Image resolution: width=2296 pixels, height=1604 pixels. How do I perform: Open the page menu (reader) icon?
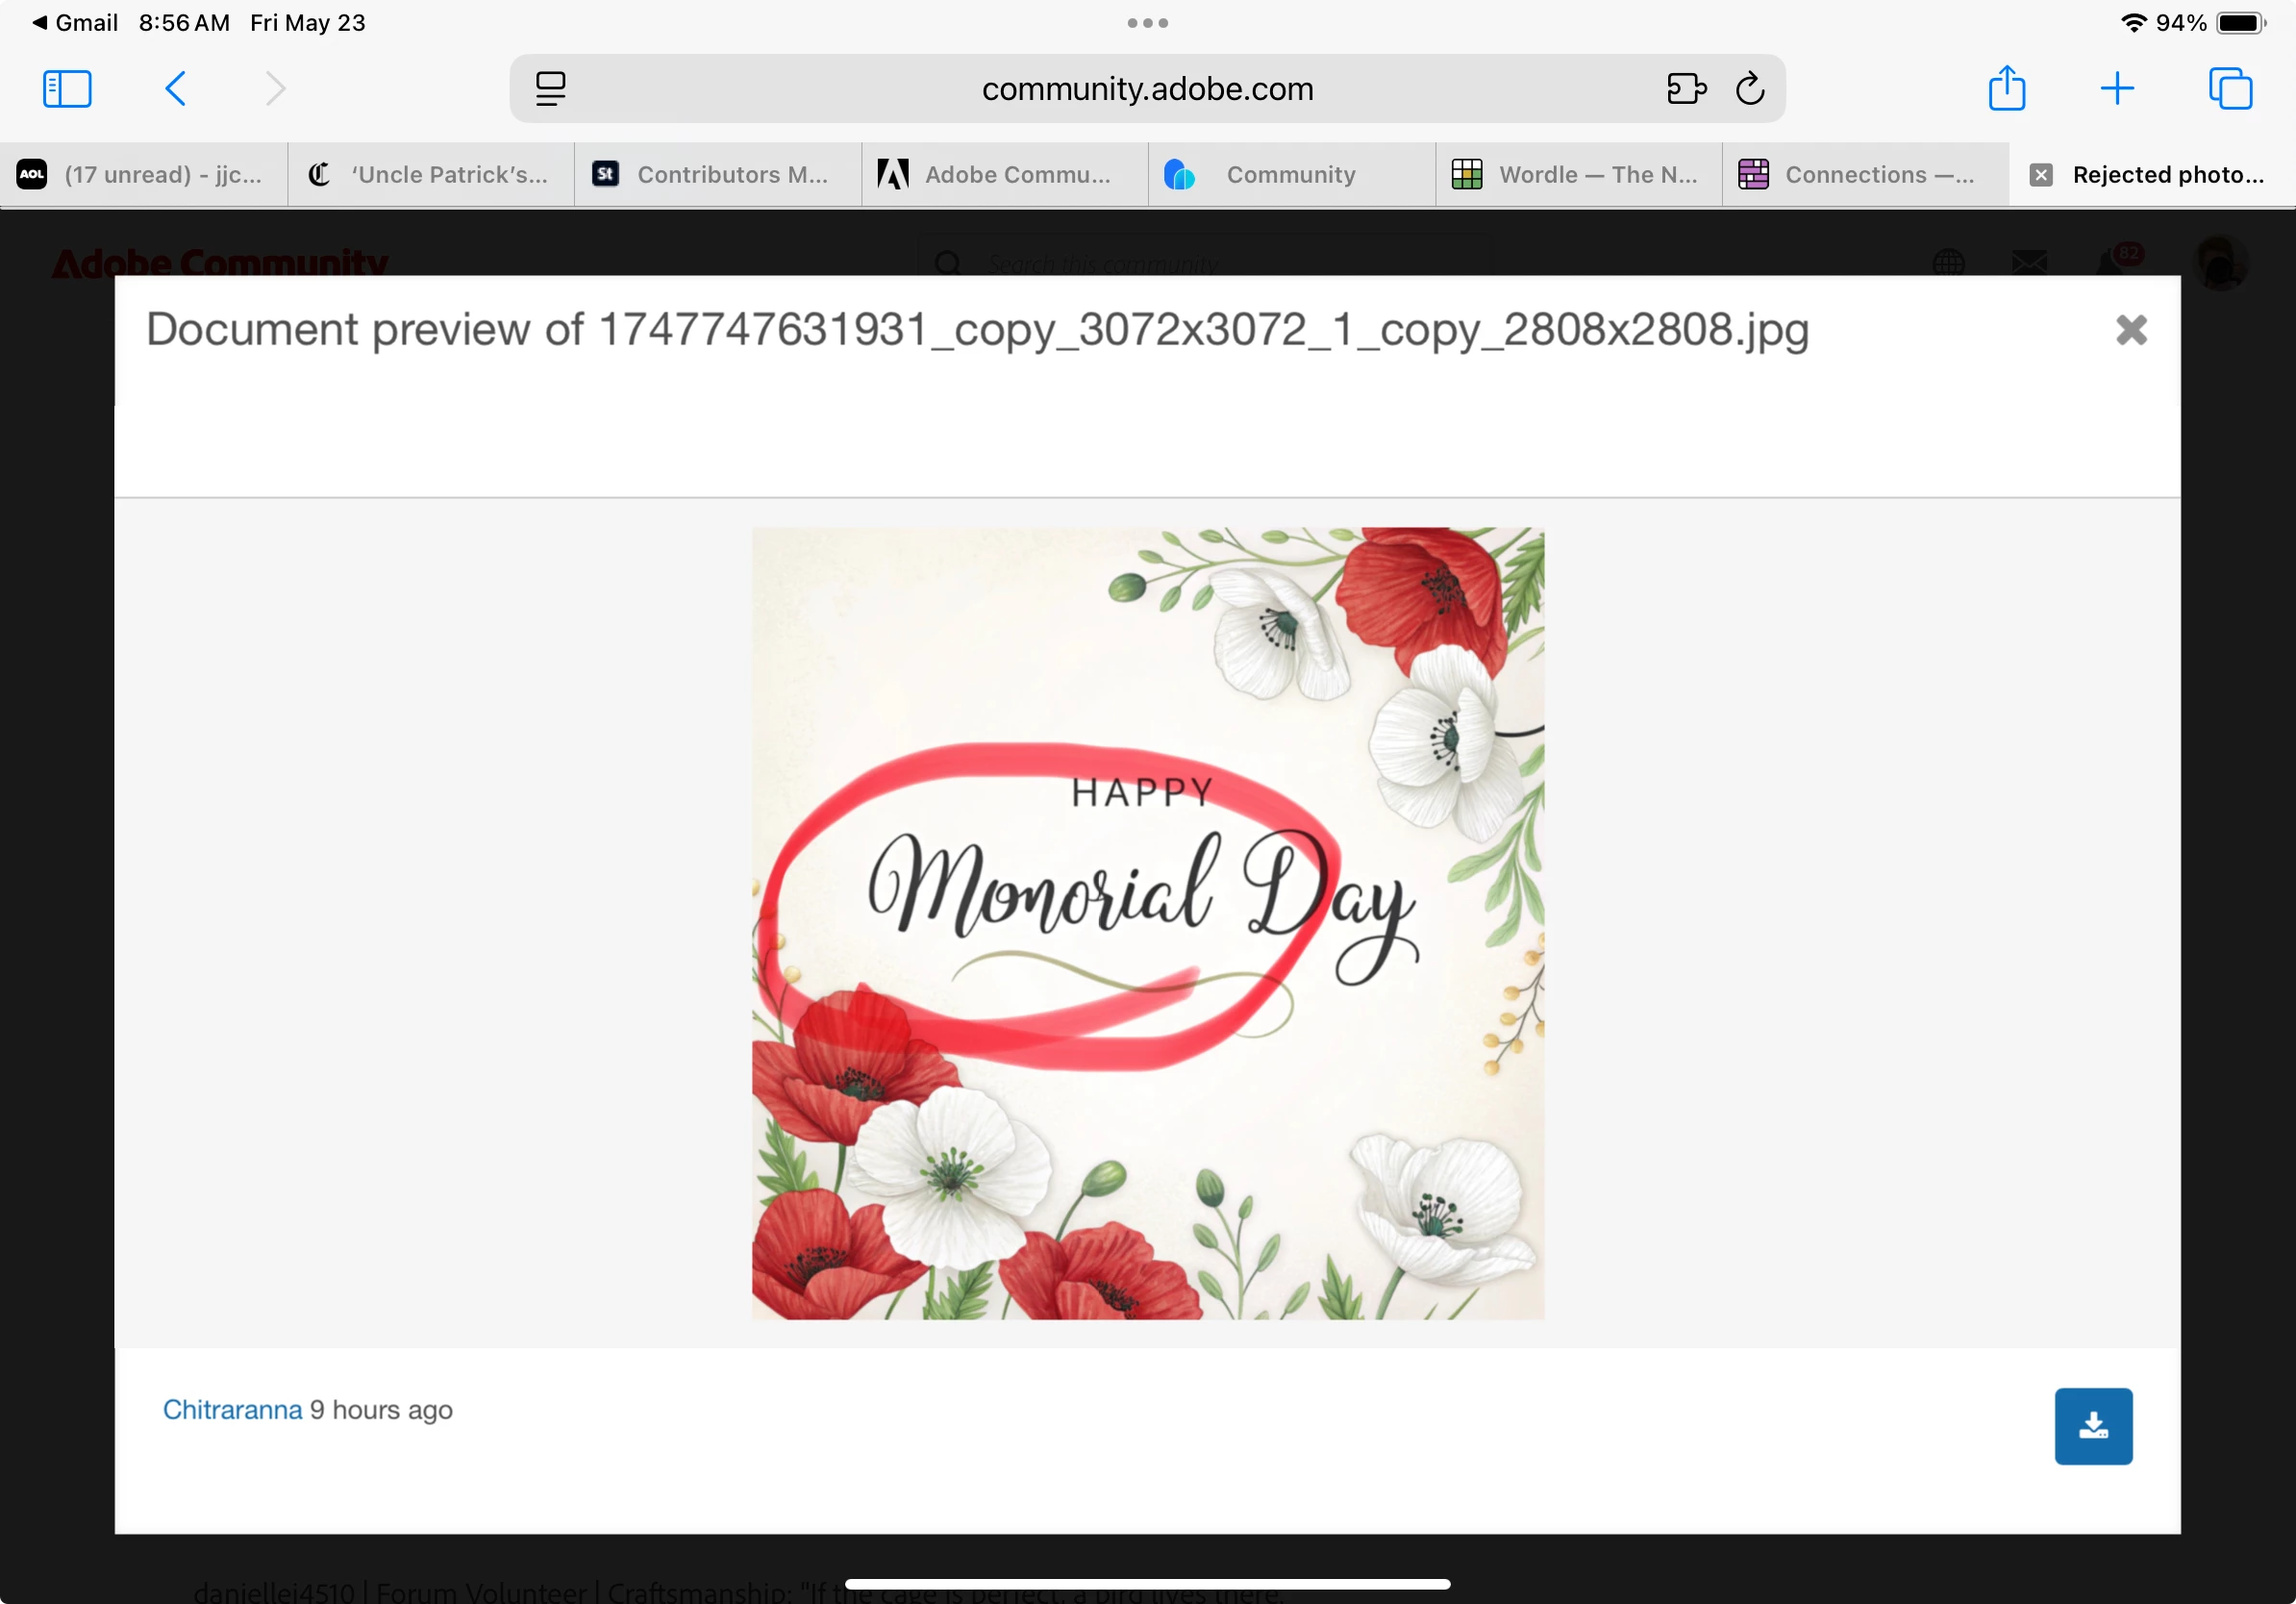550,89
